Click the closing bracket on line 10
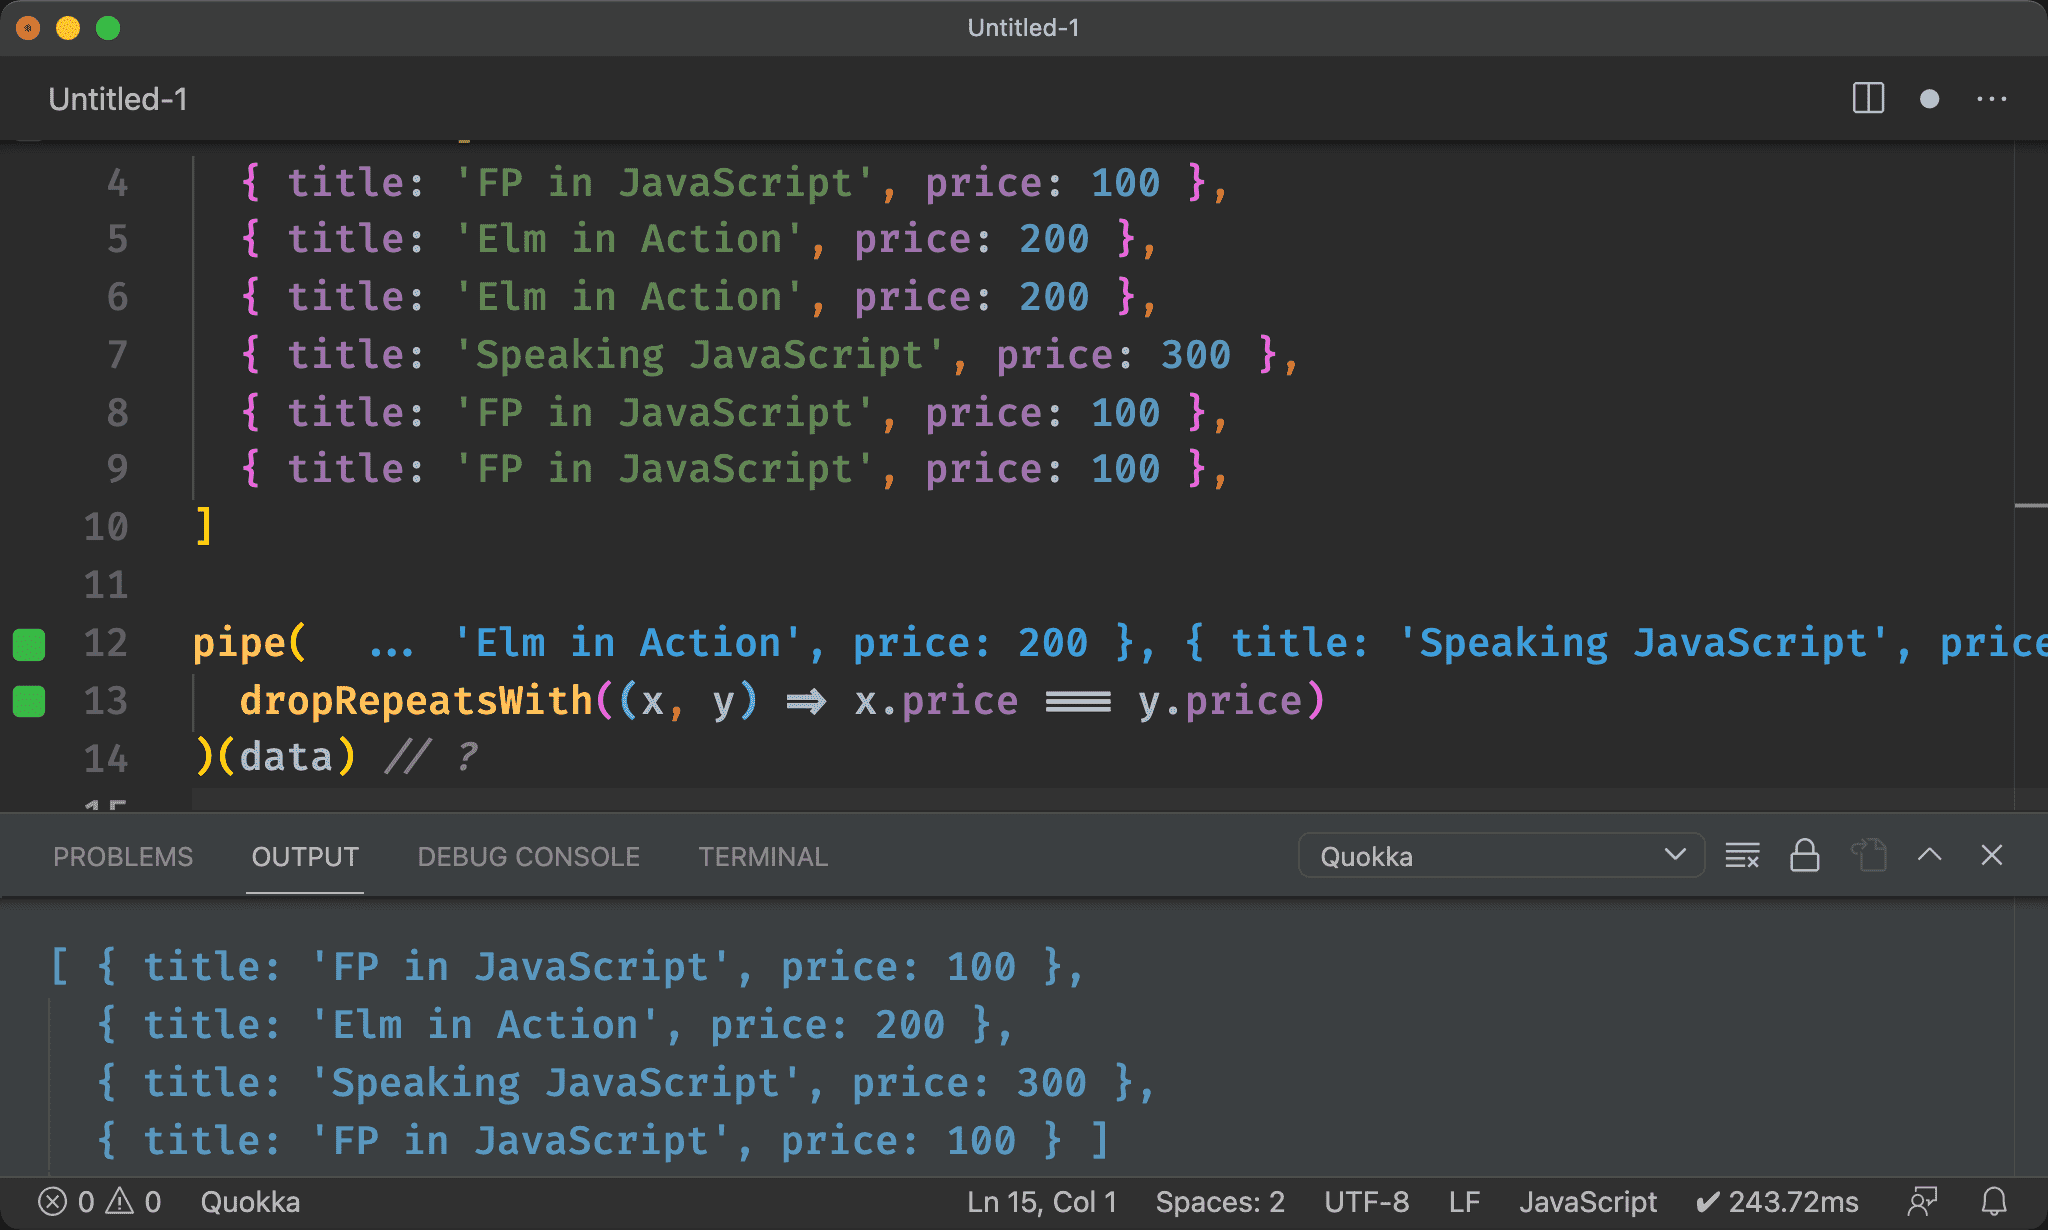Viewport: 2048px width, 1230px height. coord(204,527)
